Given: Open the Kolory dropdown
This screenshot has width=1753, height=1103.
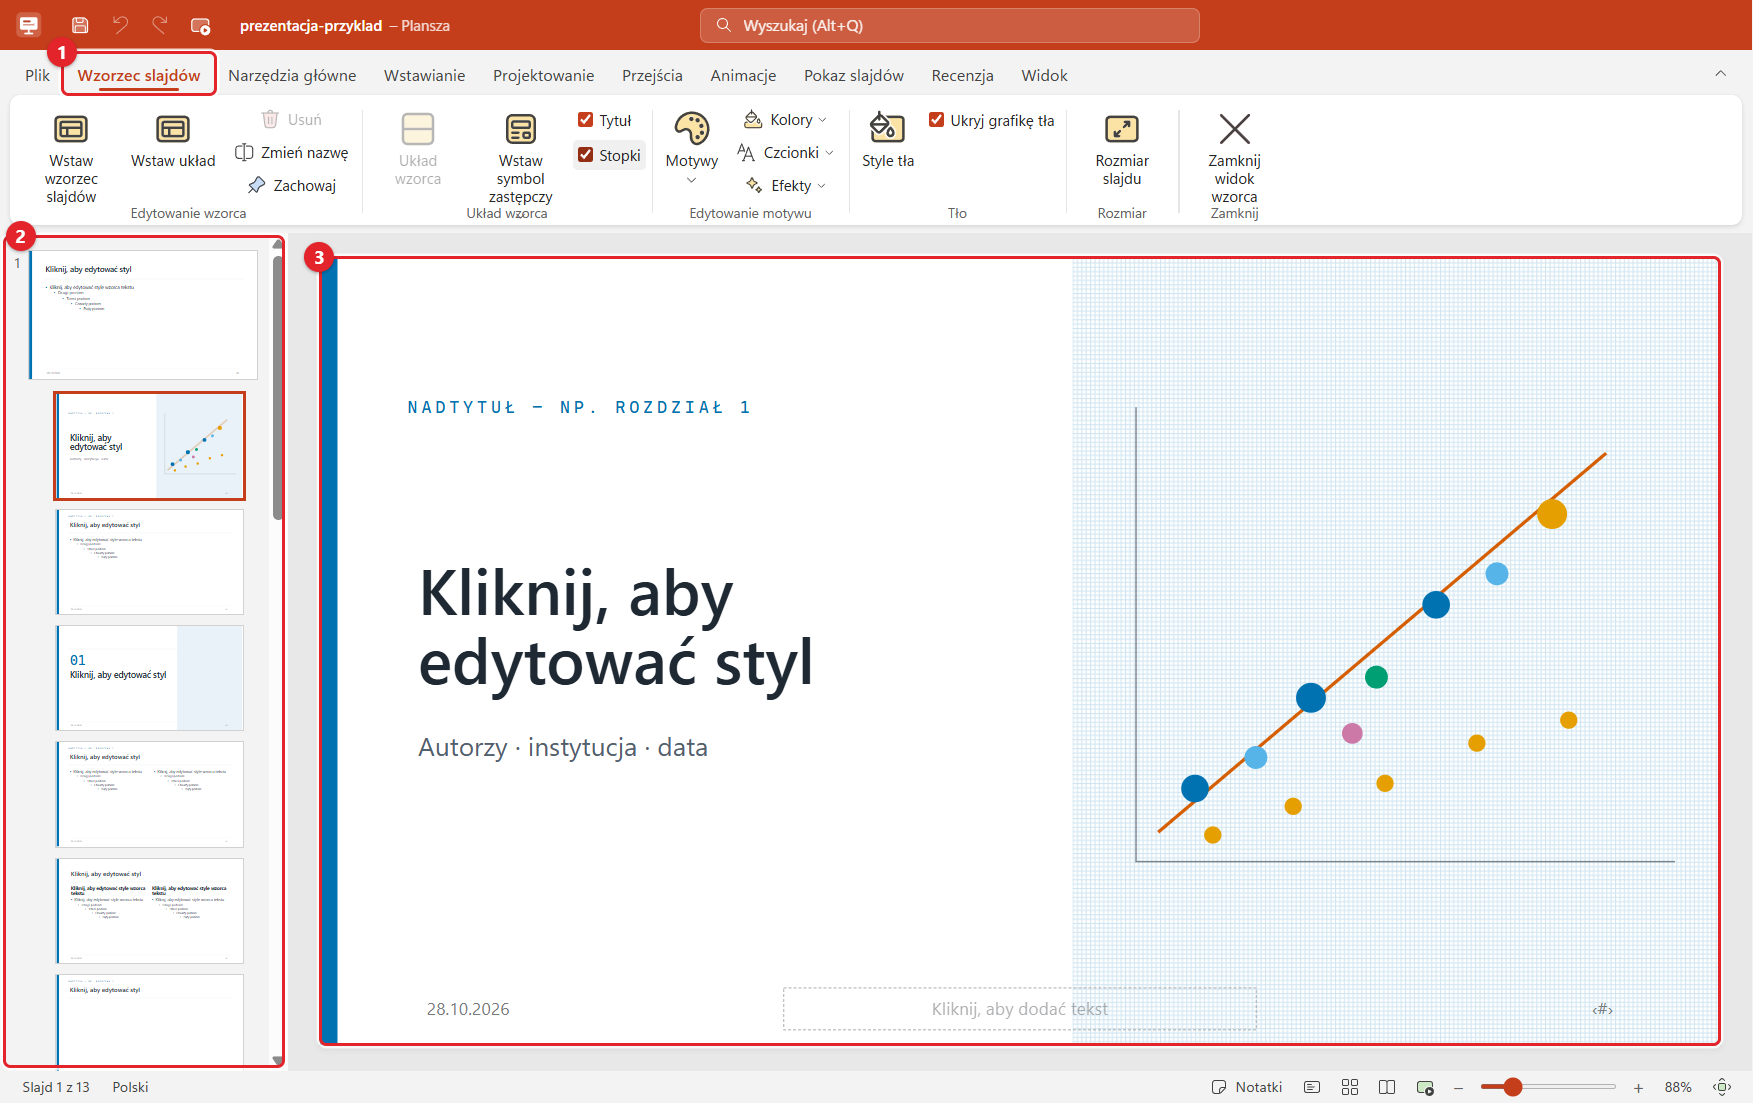Looking at the screenshot, I should click(786, 120).
